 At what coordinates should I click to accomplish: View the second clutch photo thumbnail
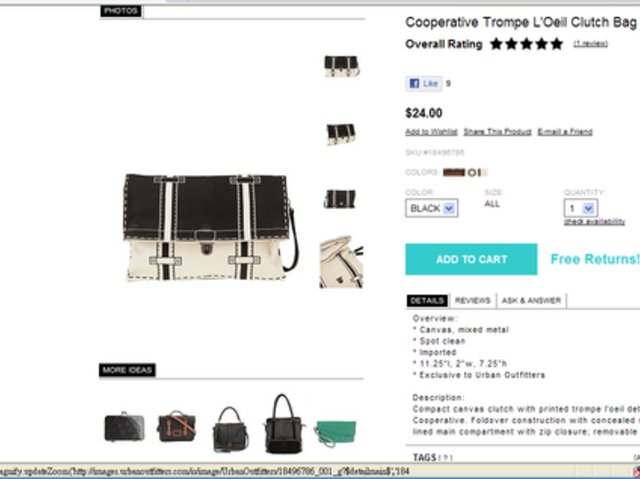[341, 134]
